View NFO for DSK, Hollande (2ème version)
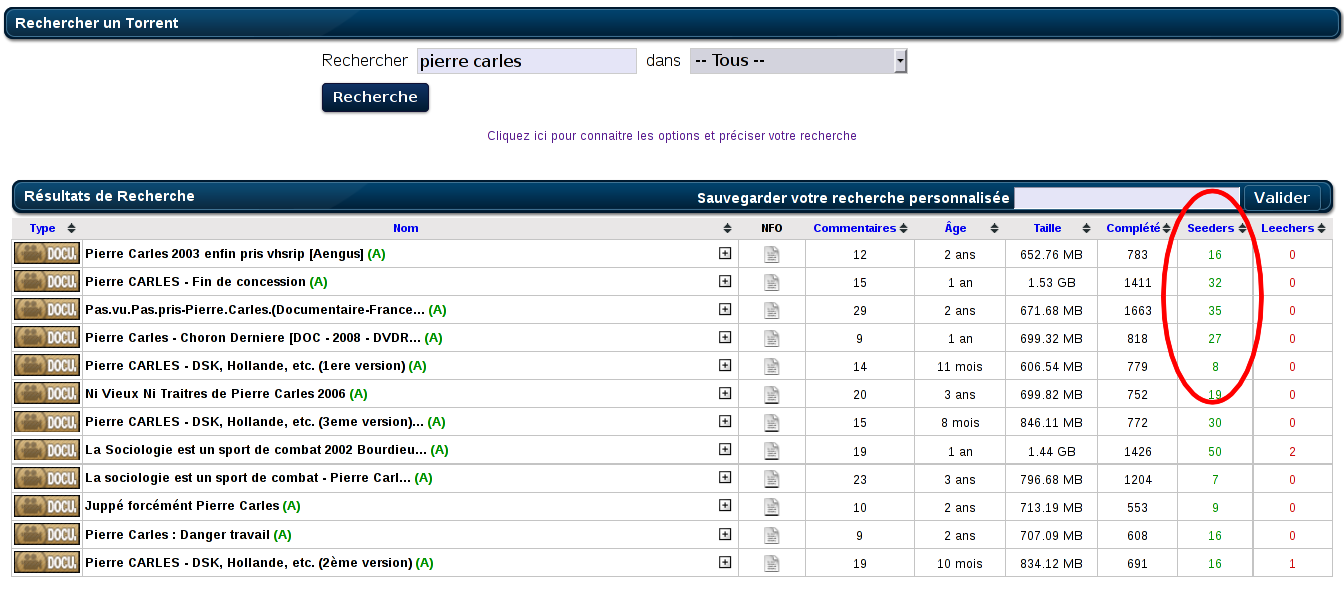The height and width of the screenshot is (599, 1344). pos(771,563)
